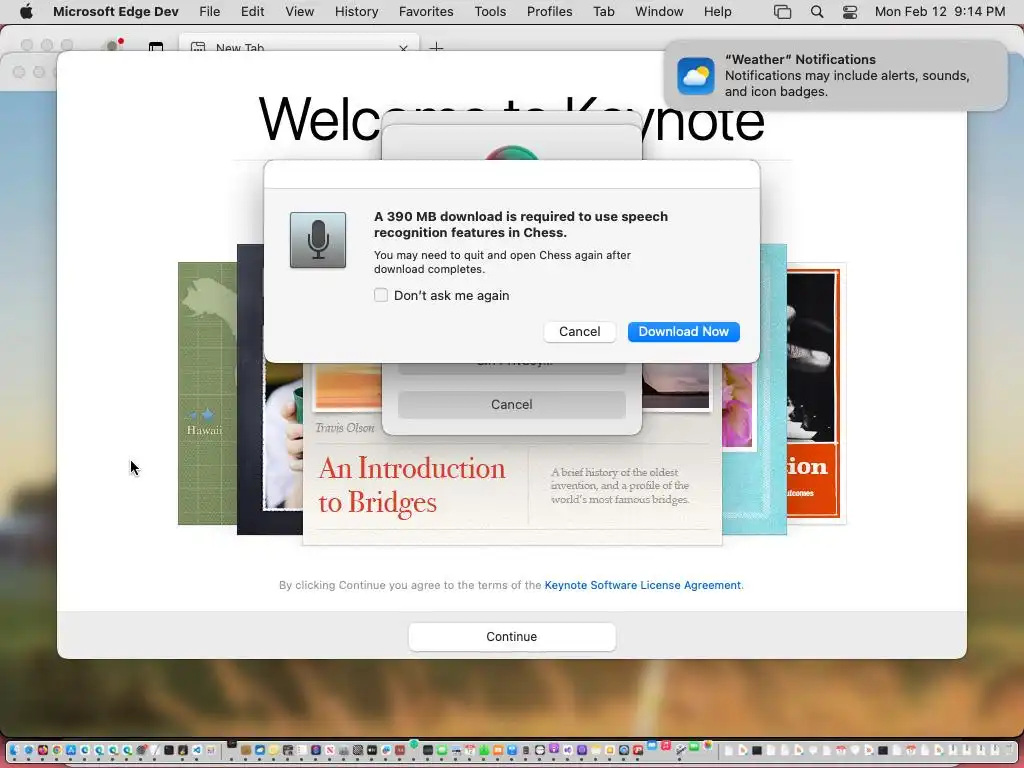
Task: Select the Hawaii theme thumbnail
Action: tap(207, 393)
